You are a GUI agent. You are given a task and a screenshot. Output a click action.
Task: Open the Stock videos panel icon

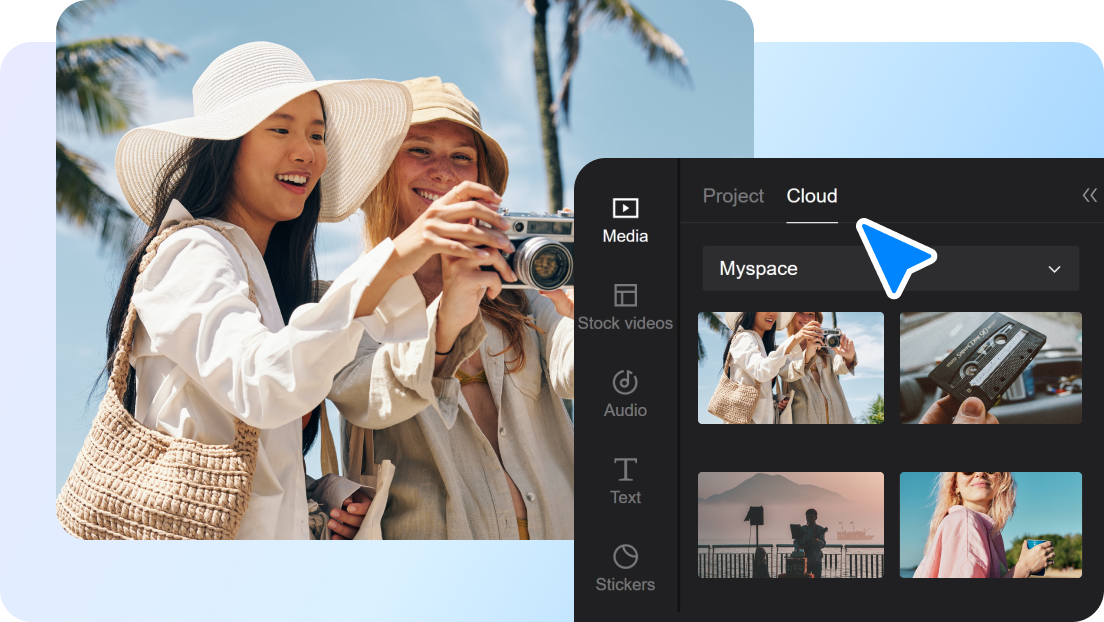(625, 295)
